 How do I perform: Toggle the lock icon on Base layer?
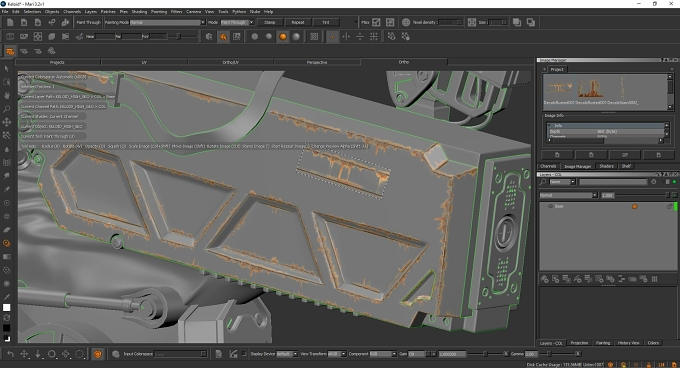click(670, 206)
